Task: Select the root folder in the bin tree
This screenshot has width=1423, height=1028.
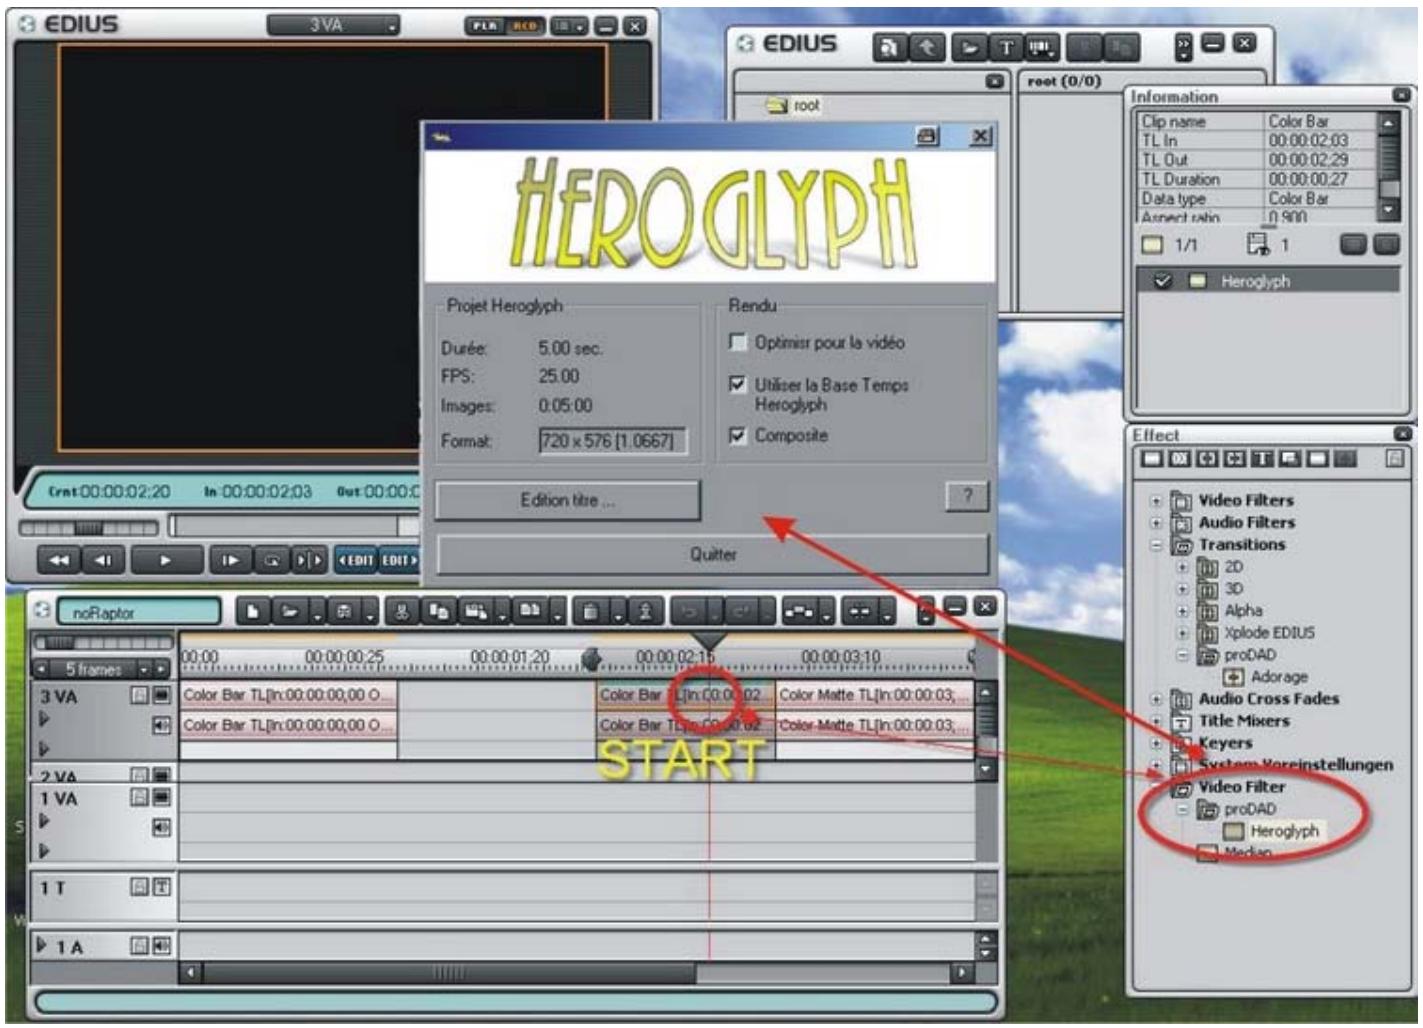Action: (x=793, y=105)
